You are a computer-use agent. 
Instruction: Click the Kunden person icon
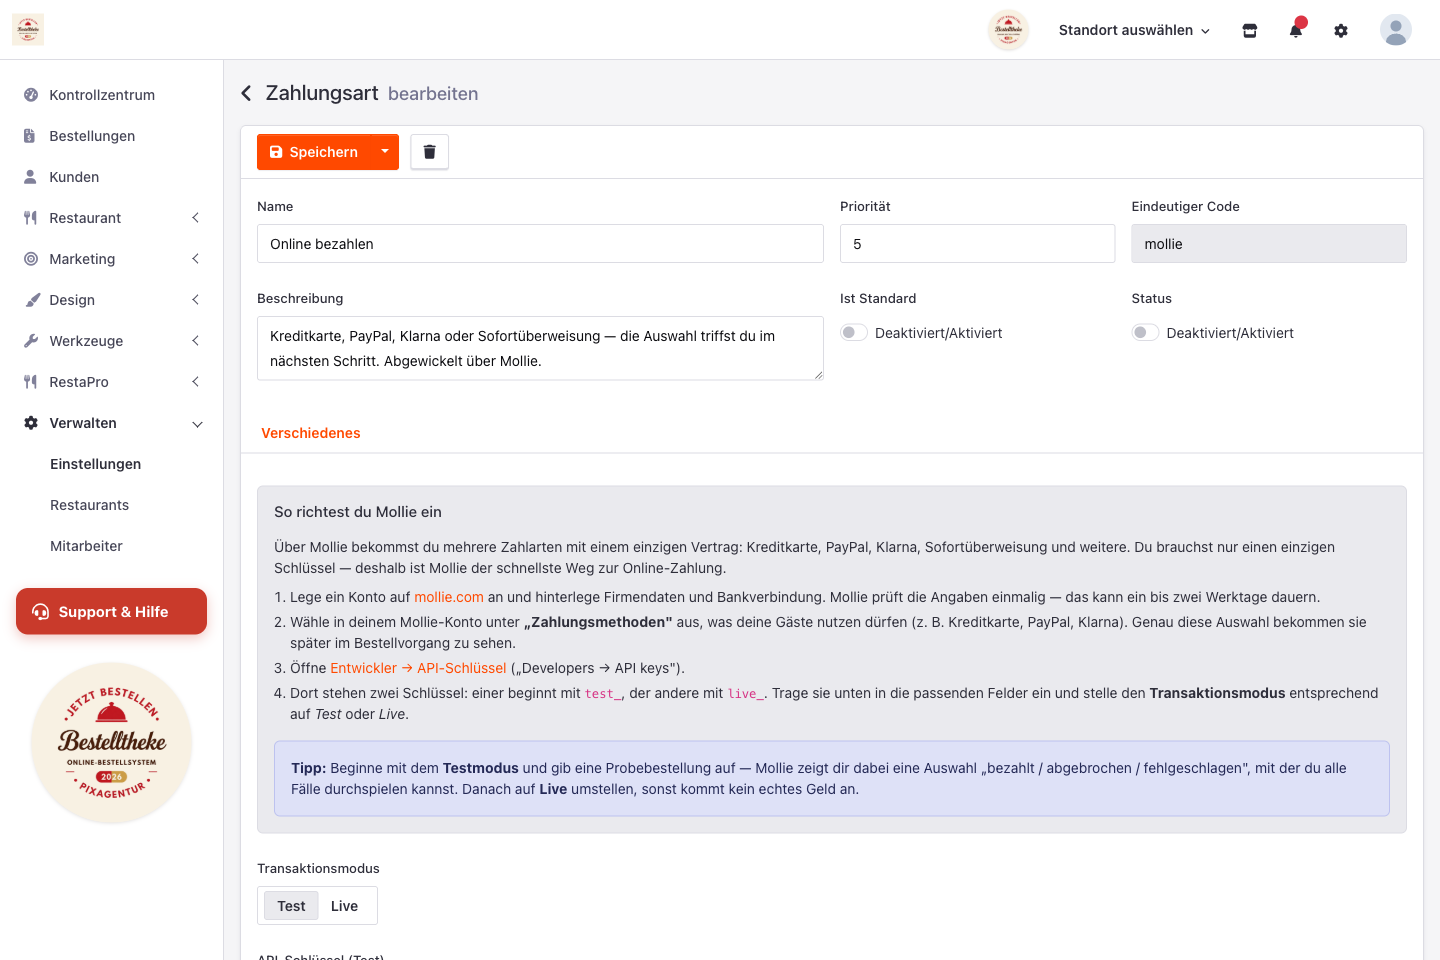31,177
